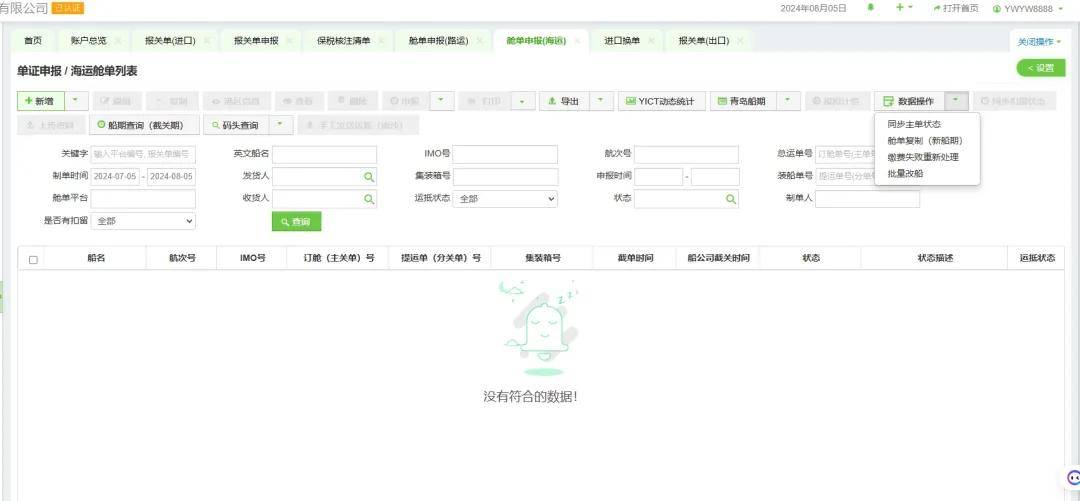Open the 是否有扣留 dropdown
Screen dimensions: 1080x501
[x=143, y=221]
